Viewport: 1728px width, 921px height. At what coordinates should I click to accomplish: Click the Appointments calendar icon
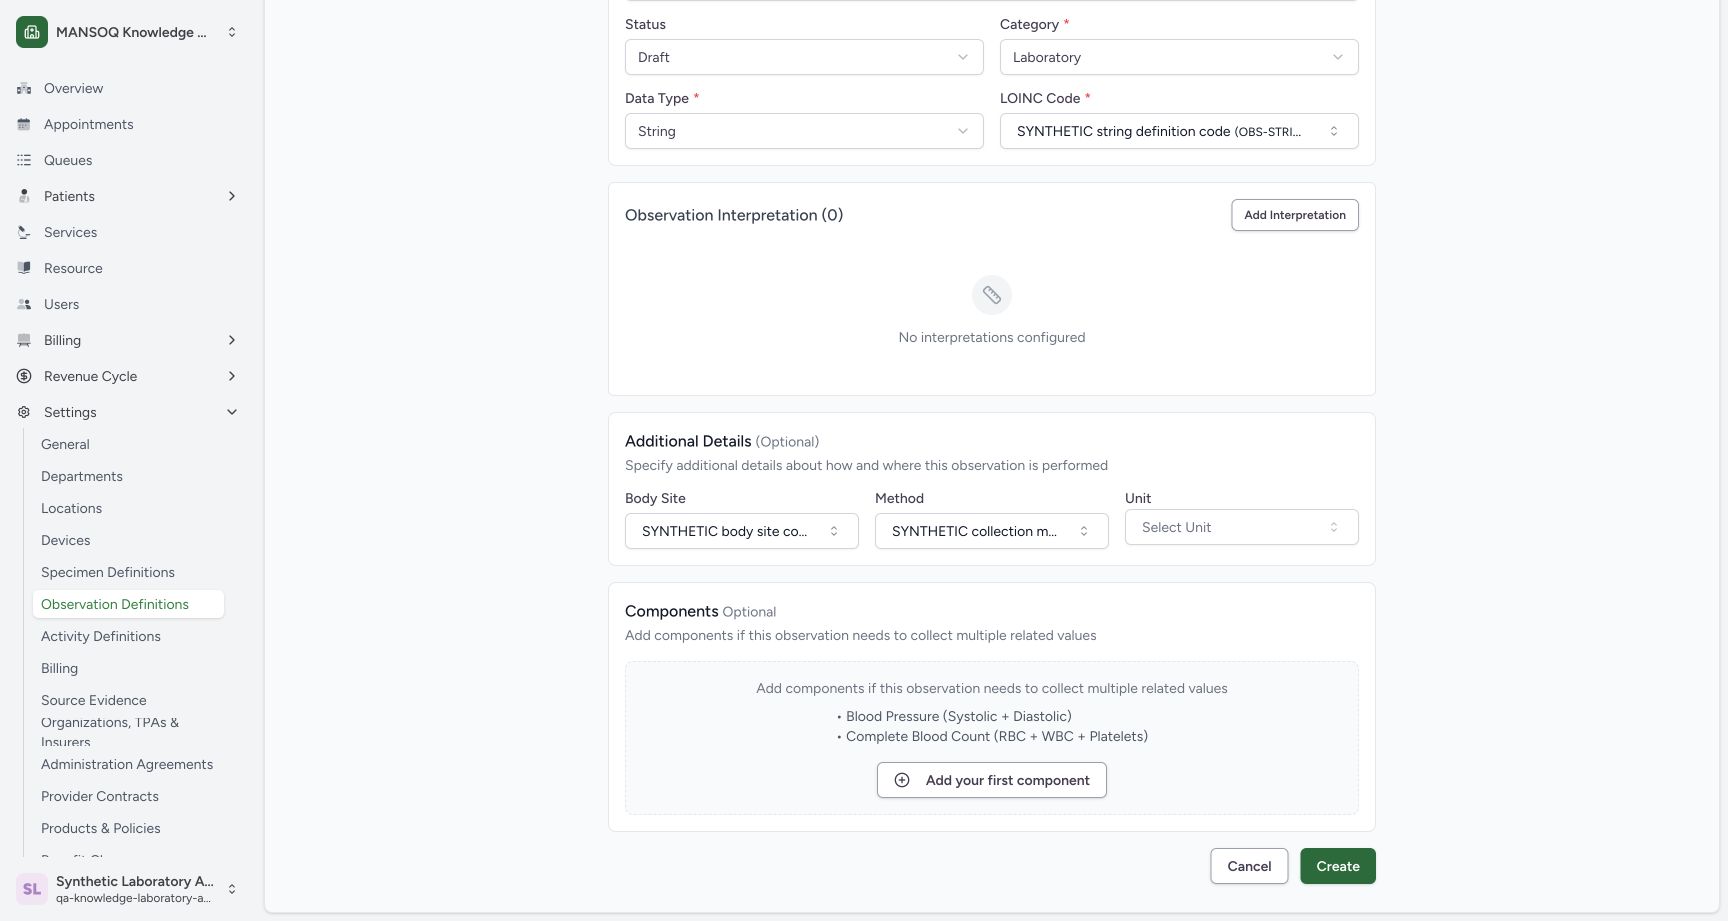click(24, 124)
